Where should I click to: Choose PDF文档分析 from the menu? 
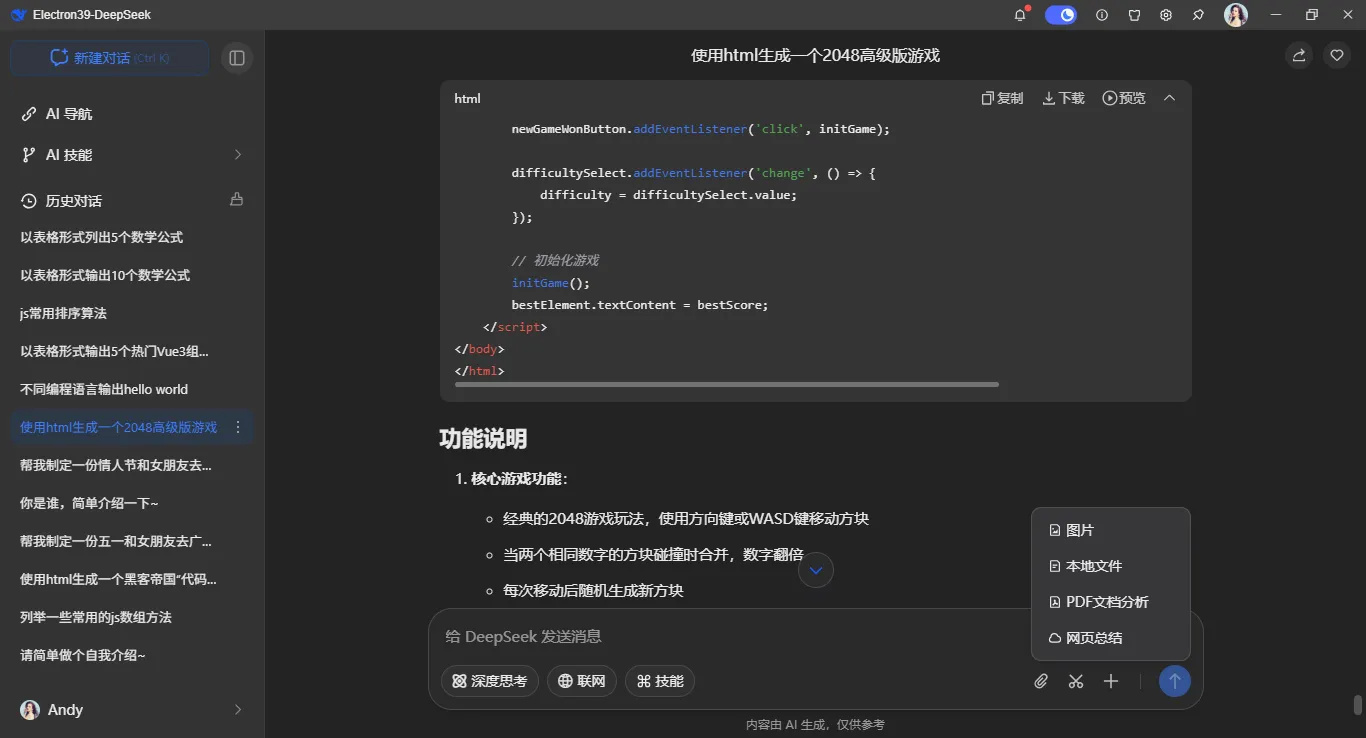(1107, 601)
